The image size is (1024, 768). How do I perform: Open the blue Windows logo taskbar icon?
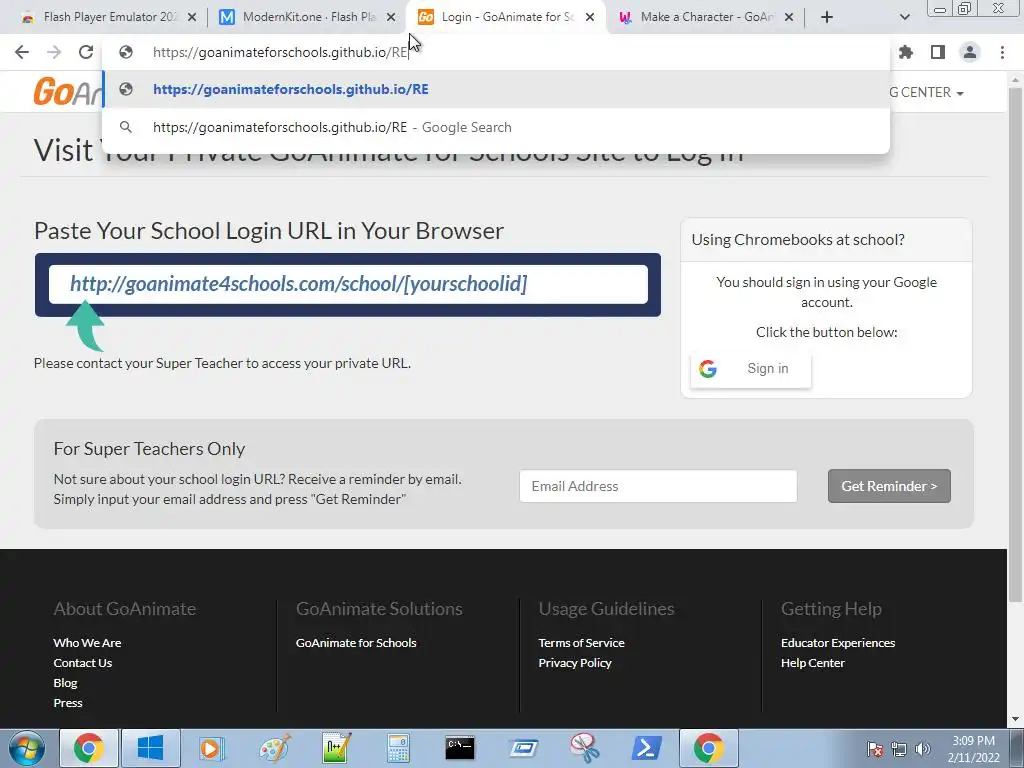pyautogui.click(x=150, y=748)
